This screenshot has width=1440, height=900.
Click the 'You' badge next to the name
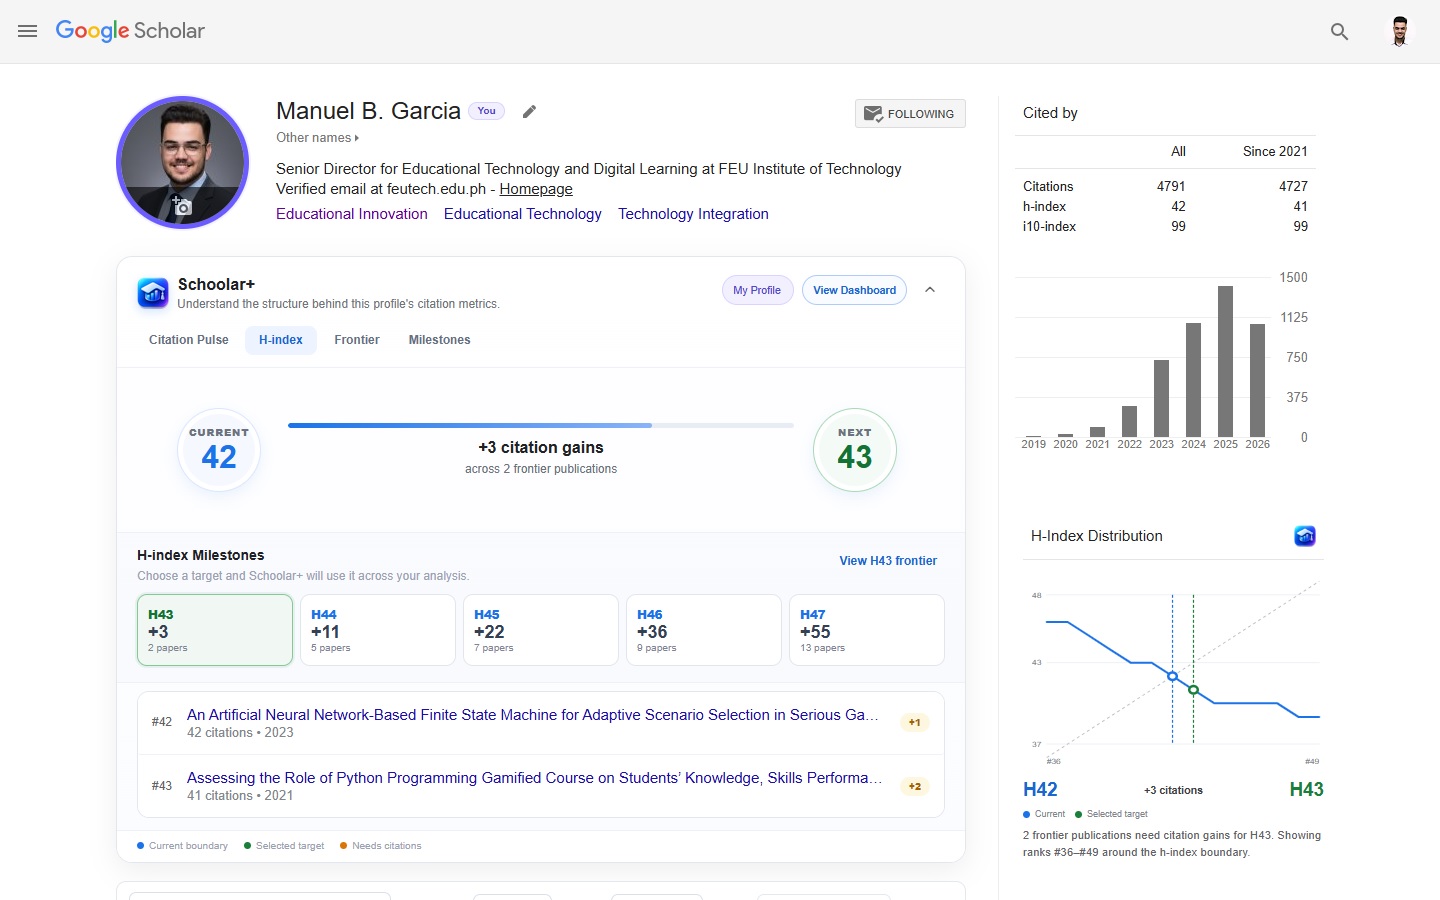486,111
